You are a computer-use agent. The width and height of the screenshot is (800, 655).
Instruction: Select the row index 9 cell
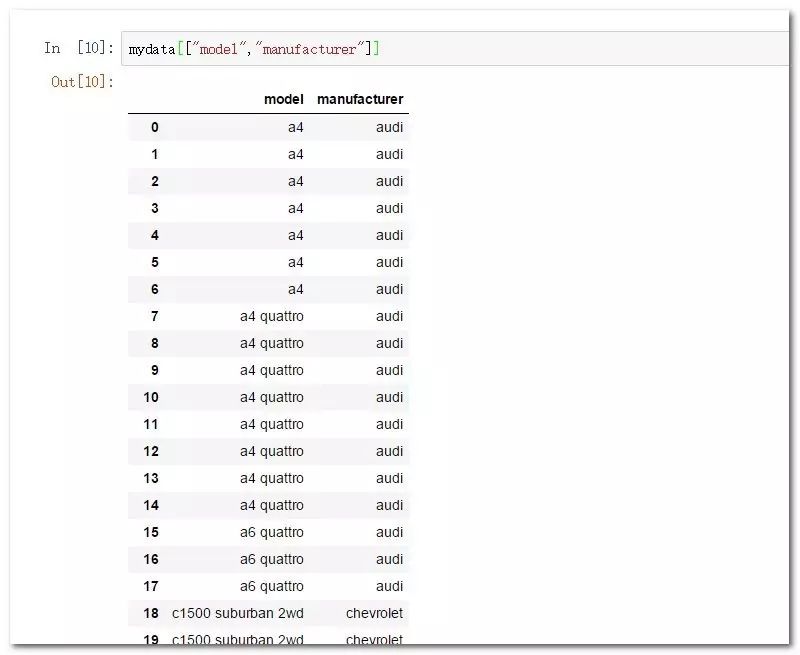coord(155,370)
